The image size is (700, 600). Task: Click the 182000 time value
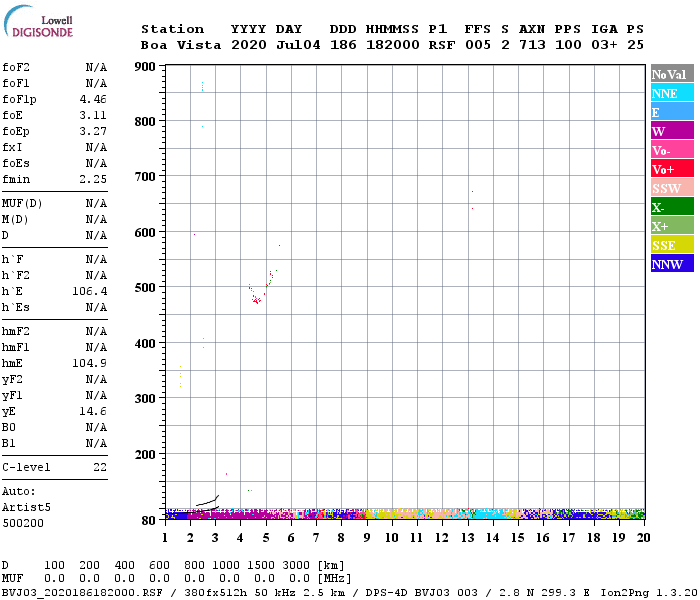coord(392,45)
